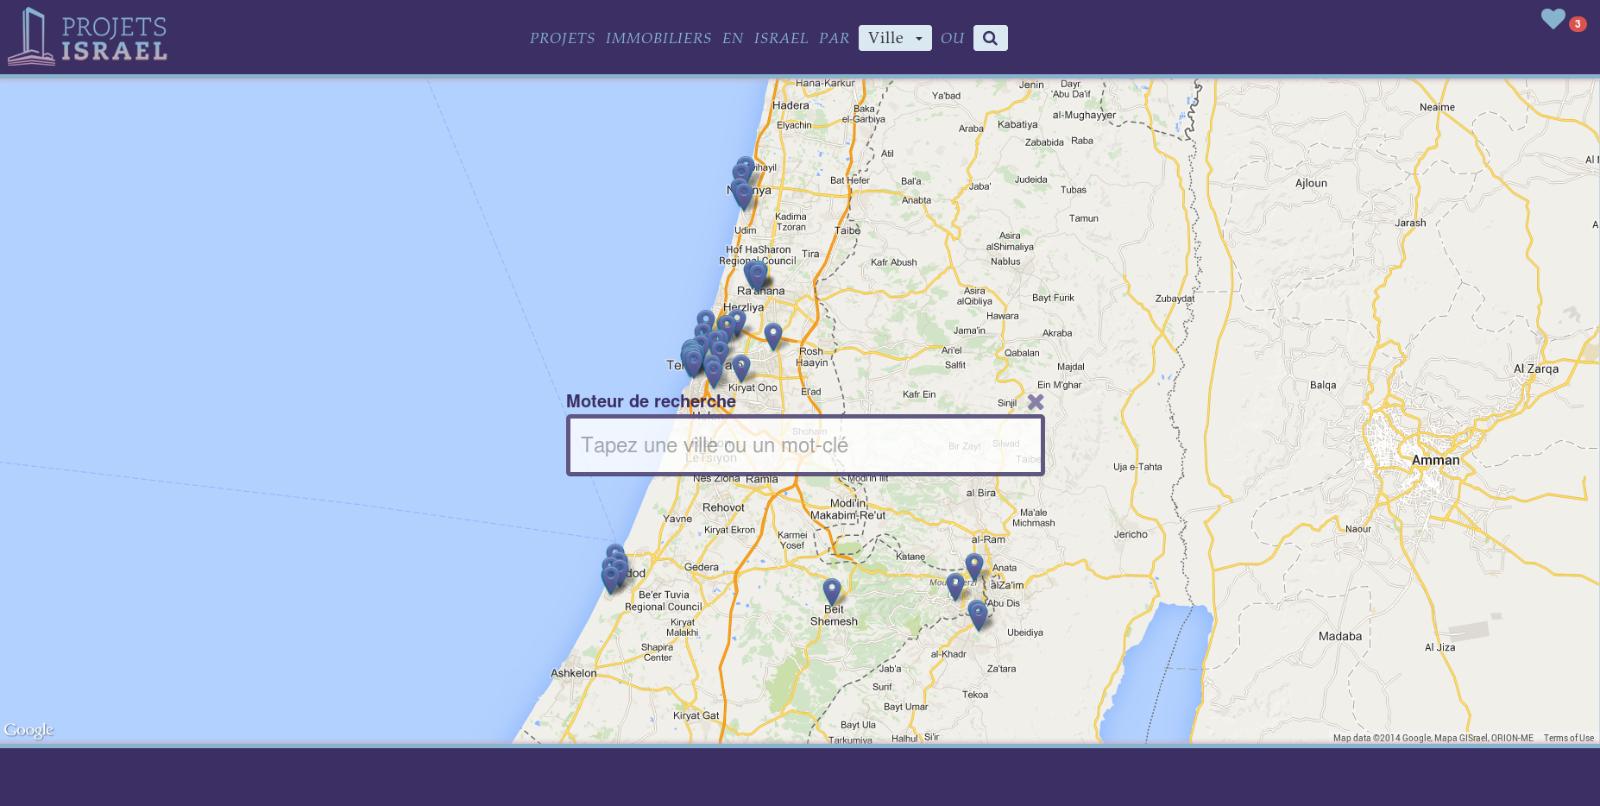1600x806 pixels.
Task: Click the Tubas label on map
Action: tap(1073, 190)
